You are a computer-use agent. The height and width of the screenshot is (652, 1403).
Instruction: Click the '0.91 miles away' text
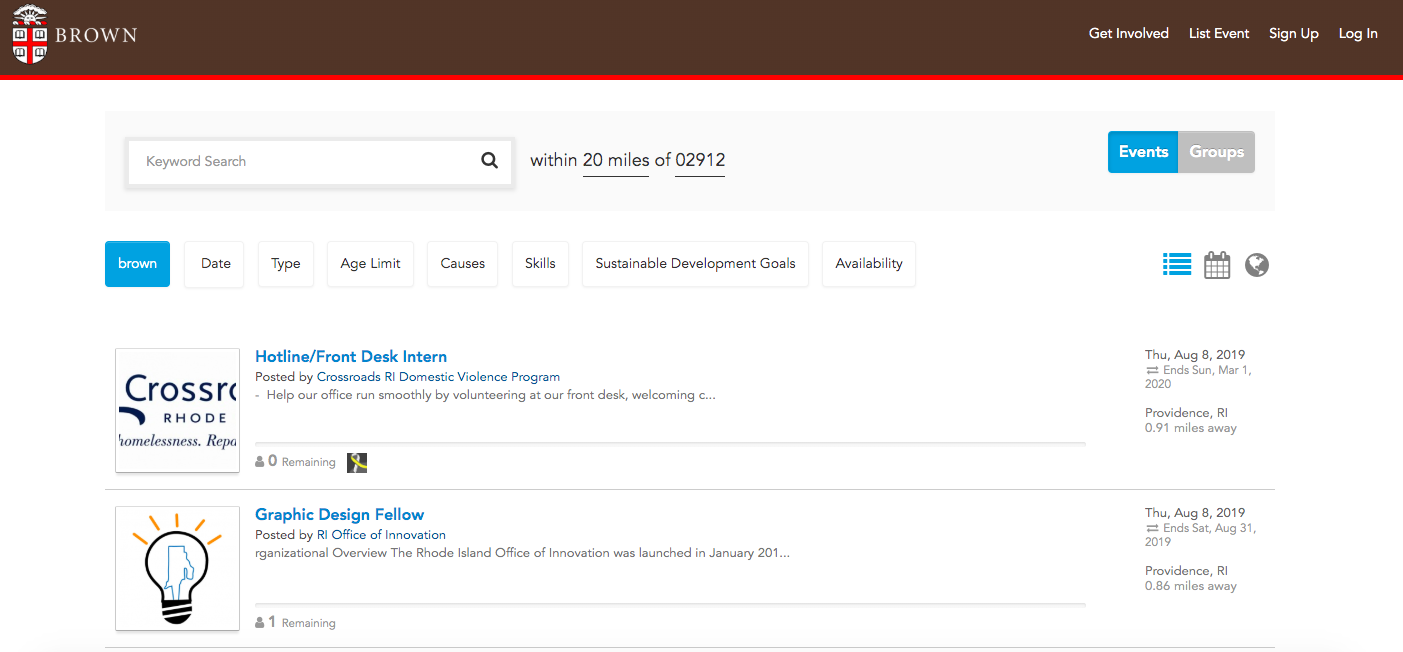pyautogui.click(x=1191, y=428)
